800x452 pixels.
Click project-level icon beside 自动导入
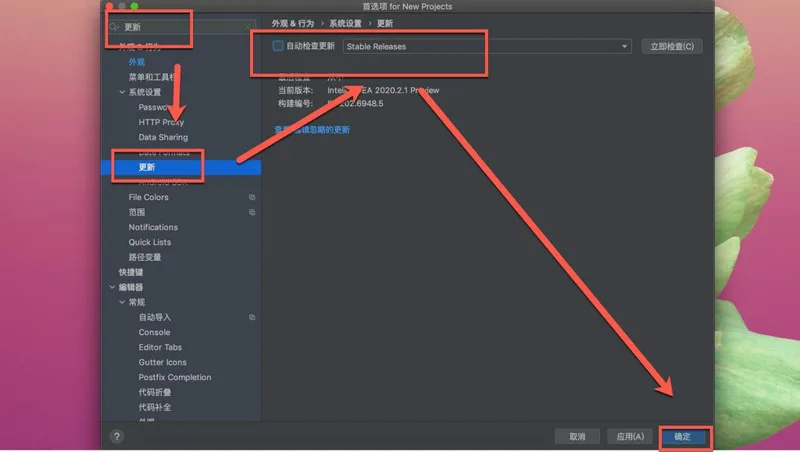coord(252,317)
